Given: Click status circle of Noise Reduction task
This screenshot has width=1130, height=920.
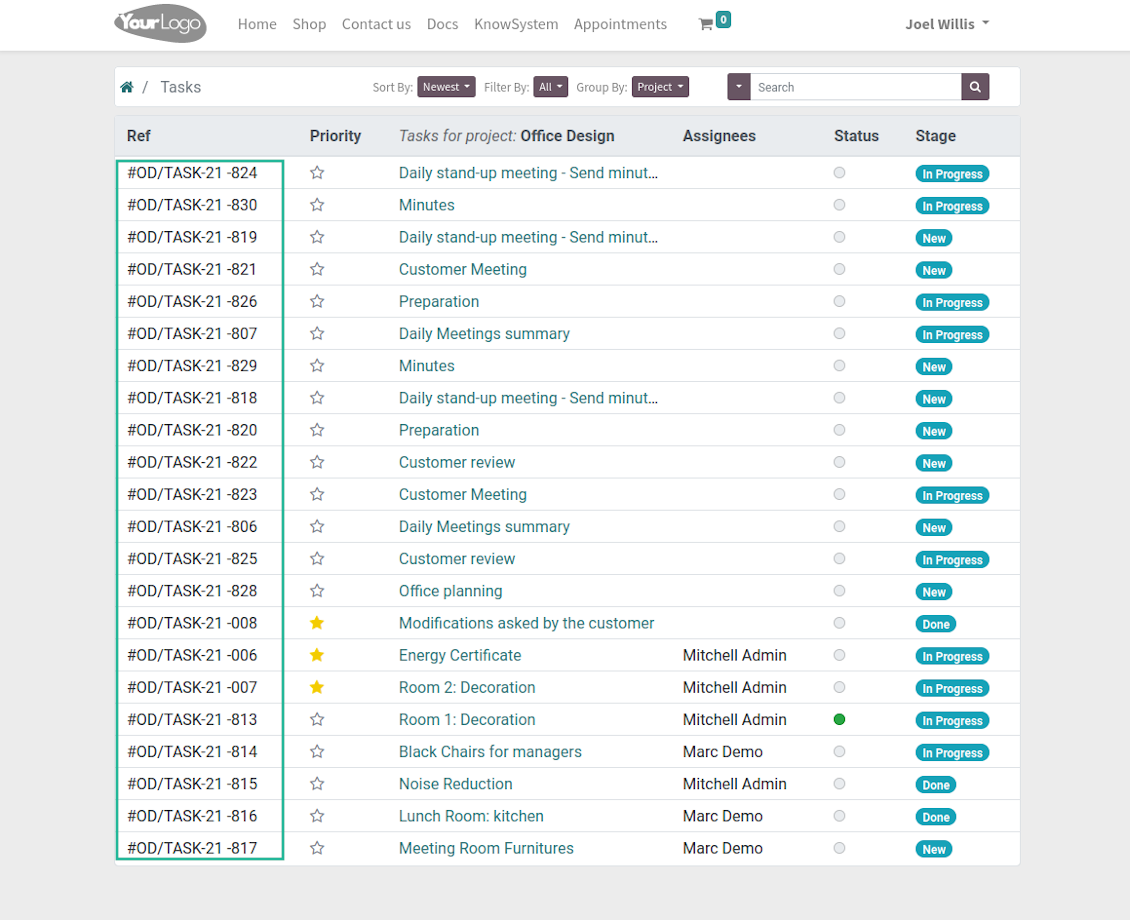Looking at the screenshot, I should coord(839,784).
